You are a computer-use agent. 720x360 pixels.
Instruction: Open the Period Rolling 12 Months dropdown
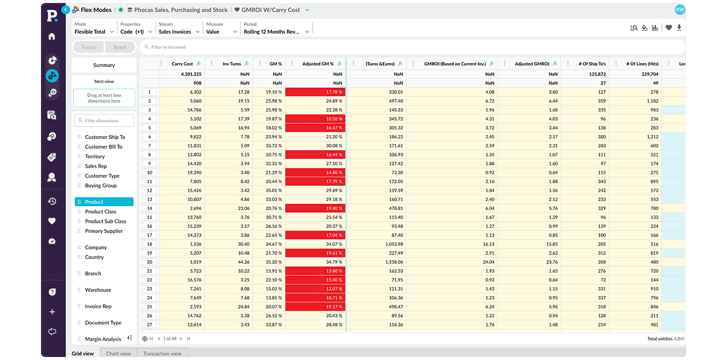pyautogui.click(x=276, y=28)
